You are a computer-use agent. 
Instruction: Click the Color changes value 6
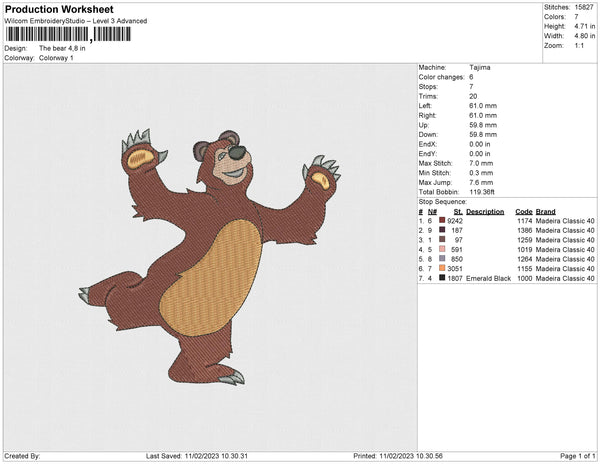point(471,77)
